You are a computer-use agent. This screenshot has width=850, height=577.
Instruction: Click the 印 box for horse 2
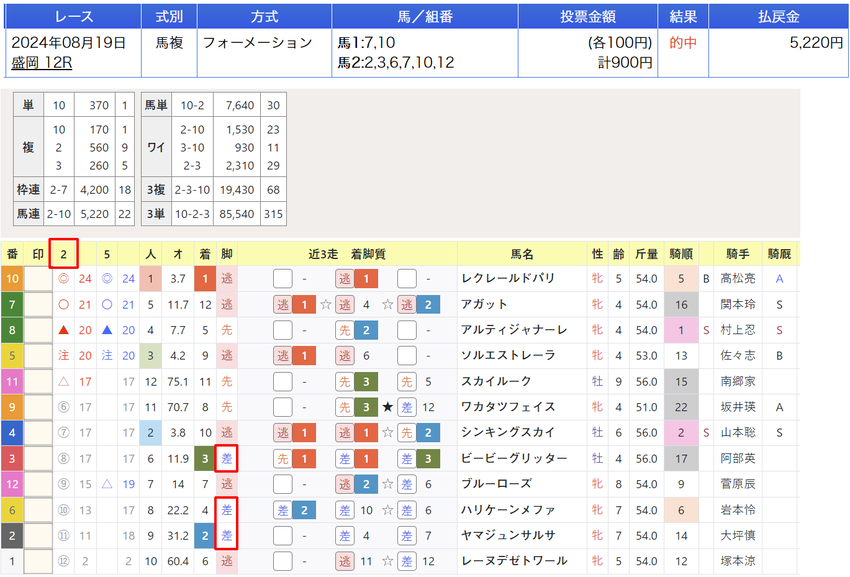38,536
